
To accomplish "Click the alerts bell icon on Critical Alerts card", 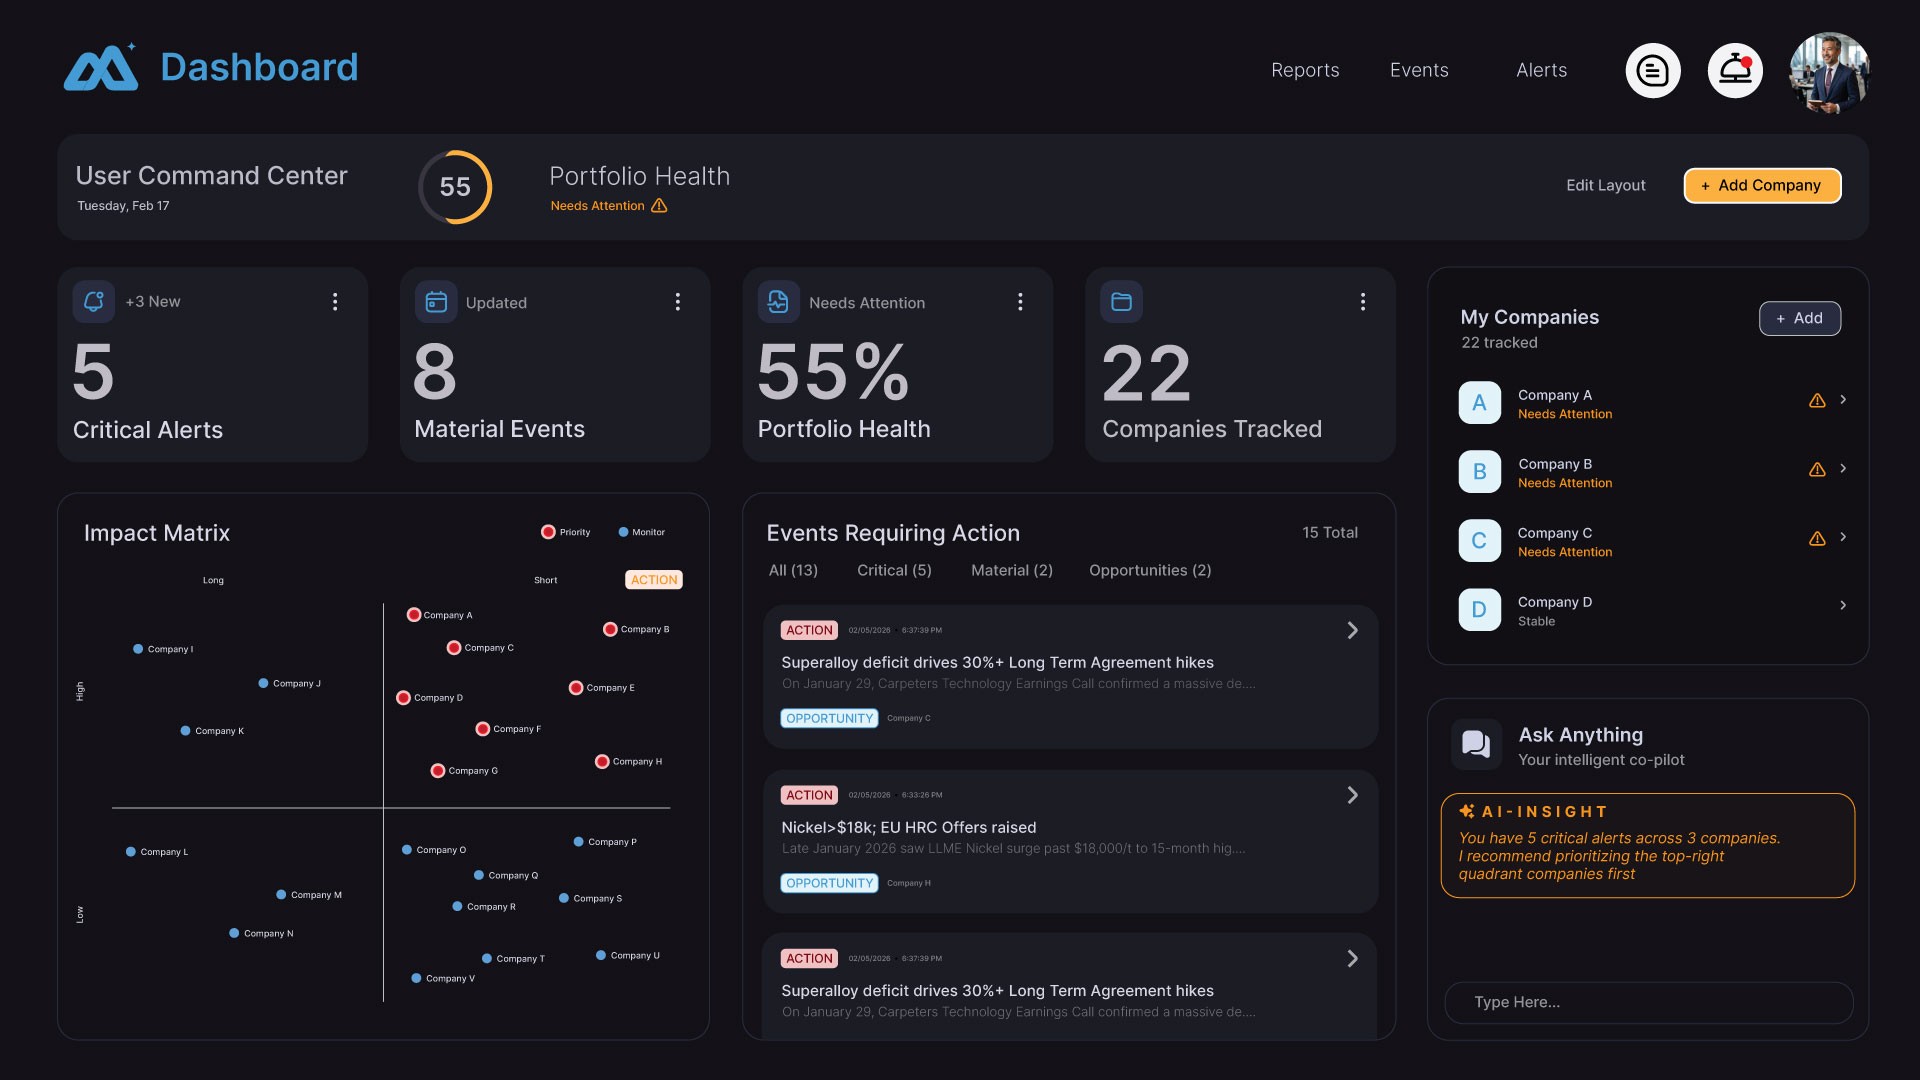I will click(x=93, y=301).
